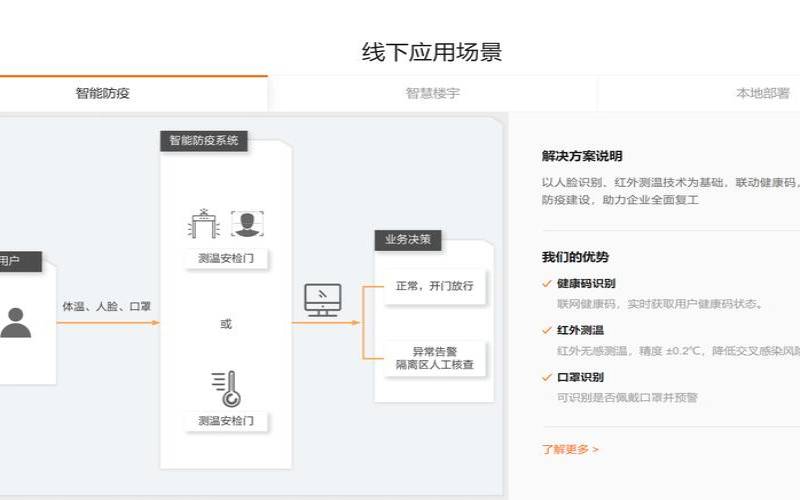Open the 智慧楼宇 tab
Image resolution: width=800 pixels, height=500 pixels.
coord(432,93)
